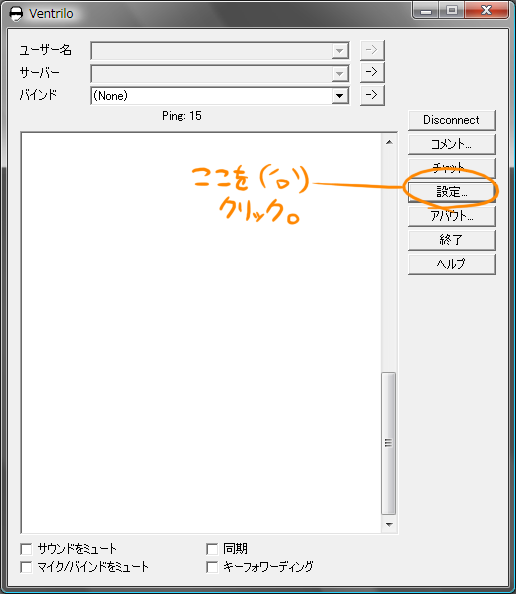The image size is (516, 594).
Task: Toggle the 同期 checkbox
Action: (x=212, y=549)
